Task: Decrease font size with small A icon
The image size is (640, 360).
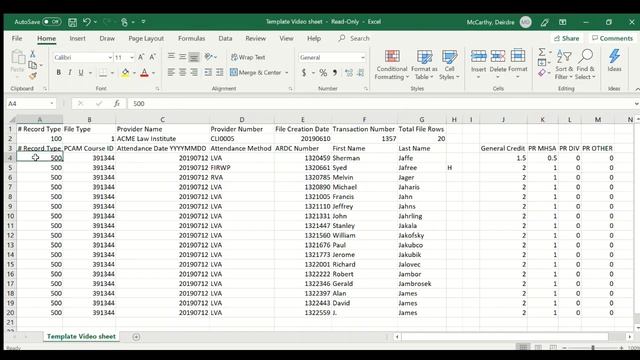Action: (152, 58)
